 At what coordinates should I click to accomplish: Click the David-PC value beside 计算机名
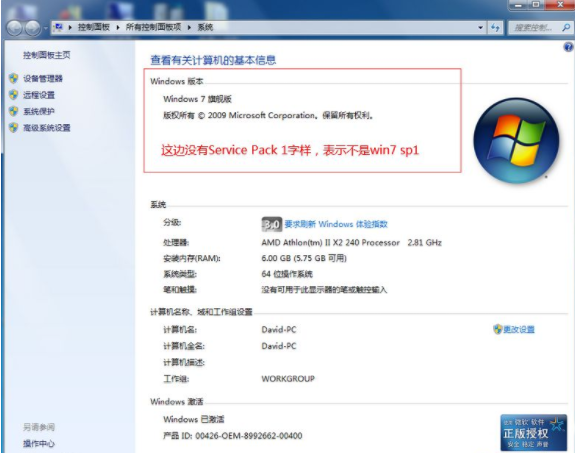point(279,329)
